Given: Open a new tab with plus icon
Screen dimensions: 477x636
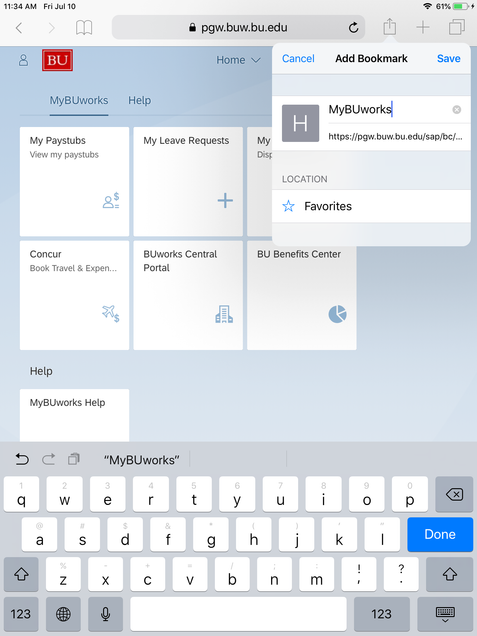Looking at the screenshot, I should click(x=423, y=28).
